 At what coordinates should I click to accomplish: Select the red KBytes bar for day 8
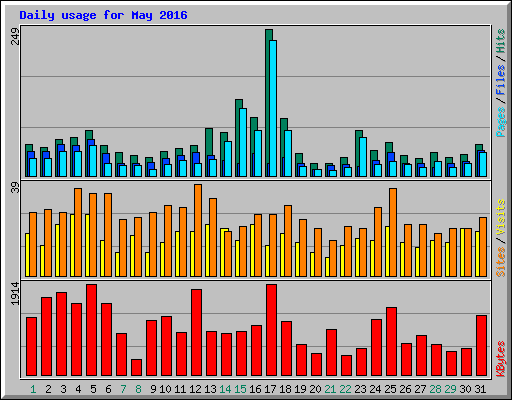(136, 367)
